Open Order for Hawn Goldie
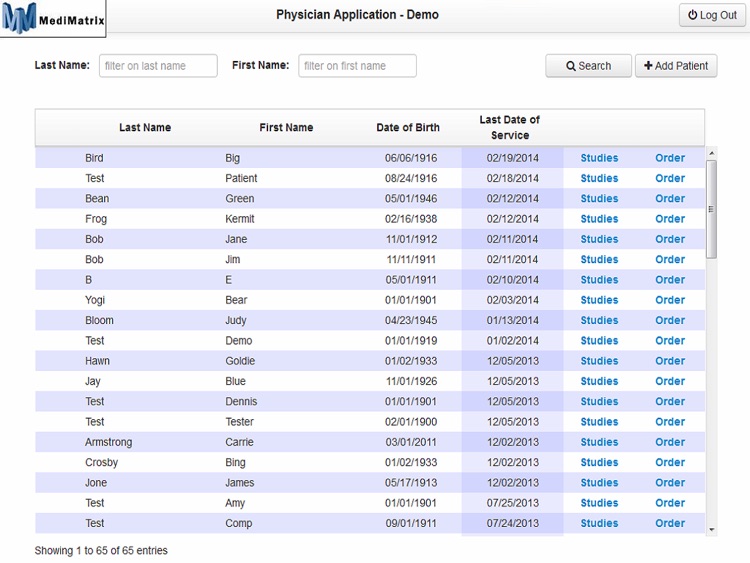Screen dimensions: 750x563 coord(670,361)
